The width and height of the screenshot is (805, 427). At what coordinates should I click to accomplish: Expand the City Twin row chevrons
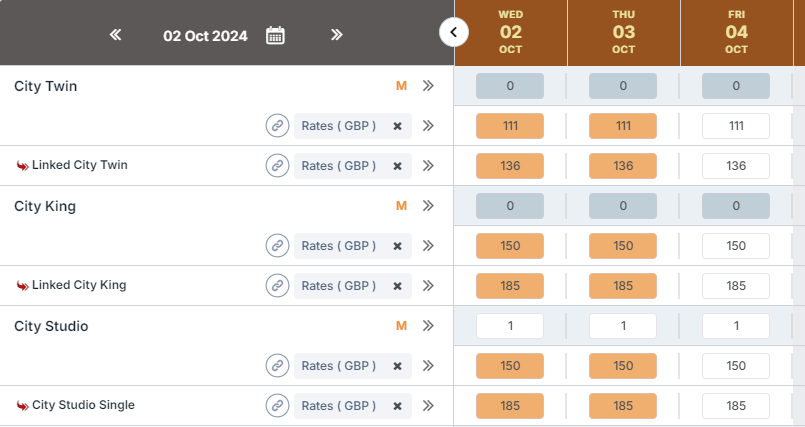(428, 86)
